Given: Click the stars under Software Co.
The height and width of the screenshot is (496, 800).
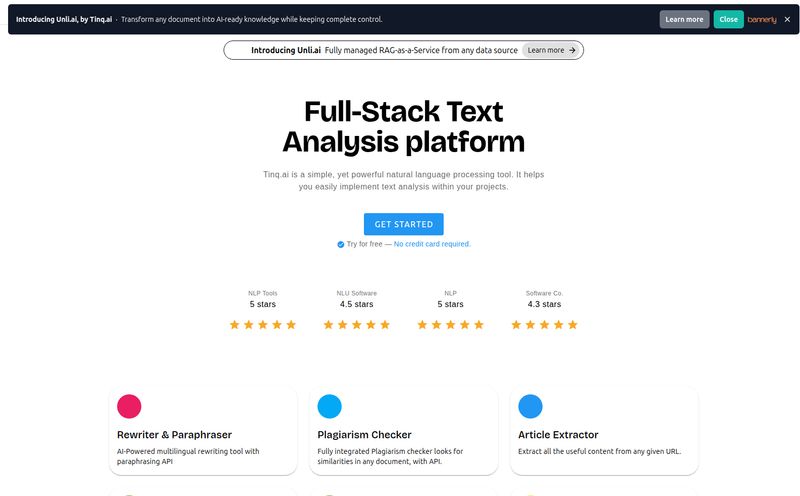Looking at the screenshot, I should (x=544, y=325).
